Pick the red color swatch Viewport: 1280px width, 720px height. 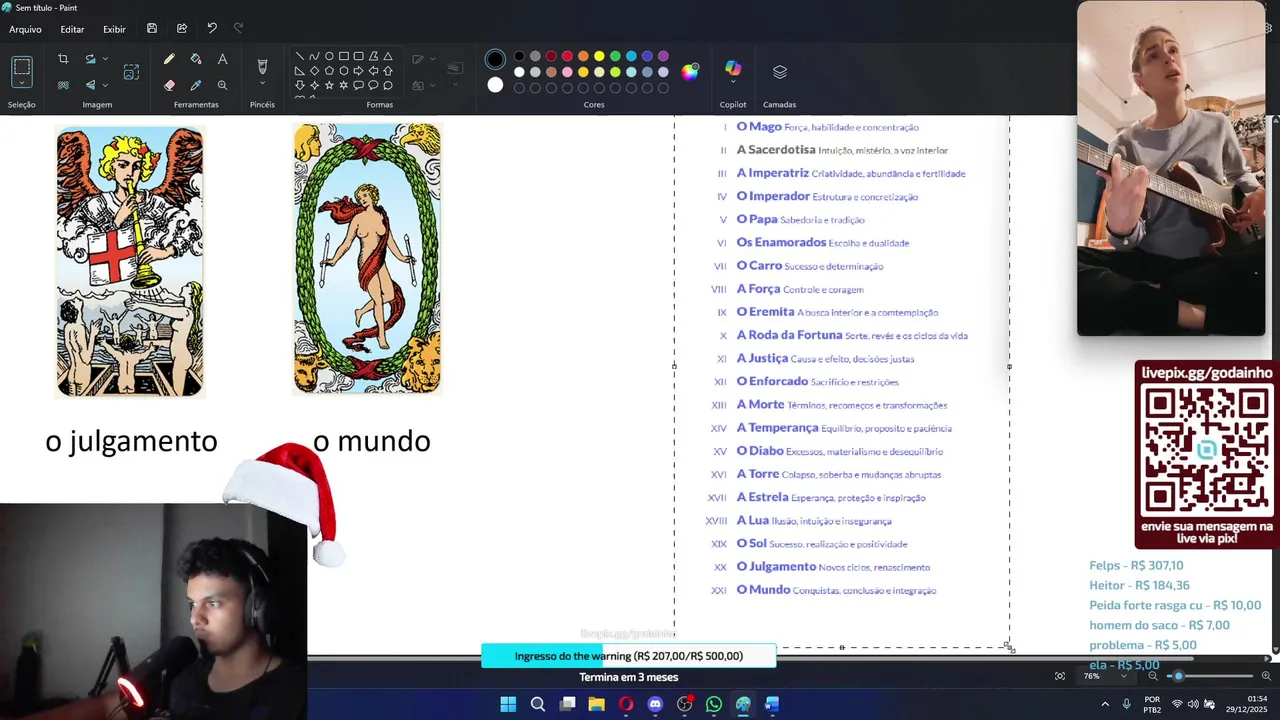click(x=567, y=56)
